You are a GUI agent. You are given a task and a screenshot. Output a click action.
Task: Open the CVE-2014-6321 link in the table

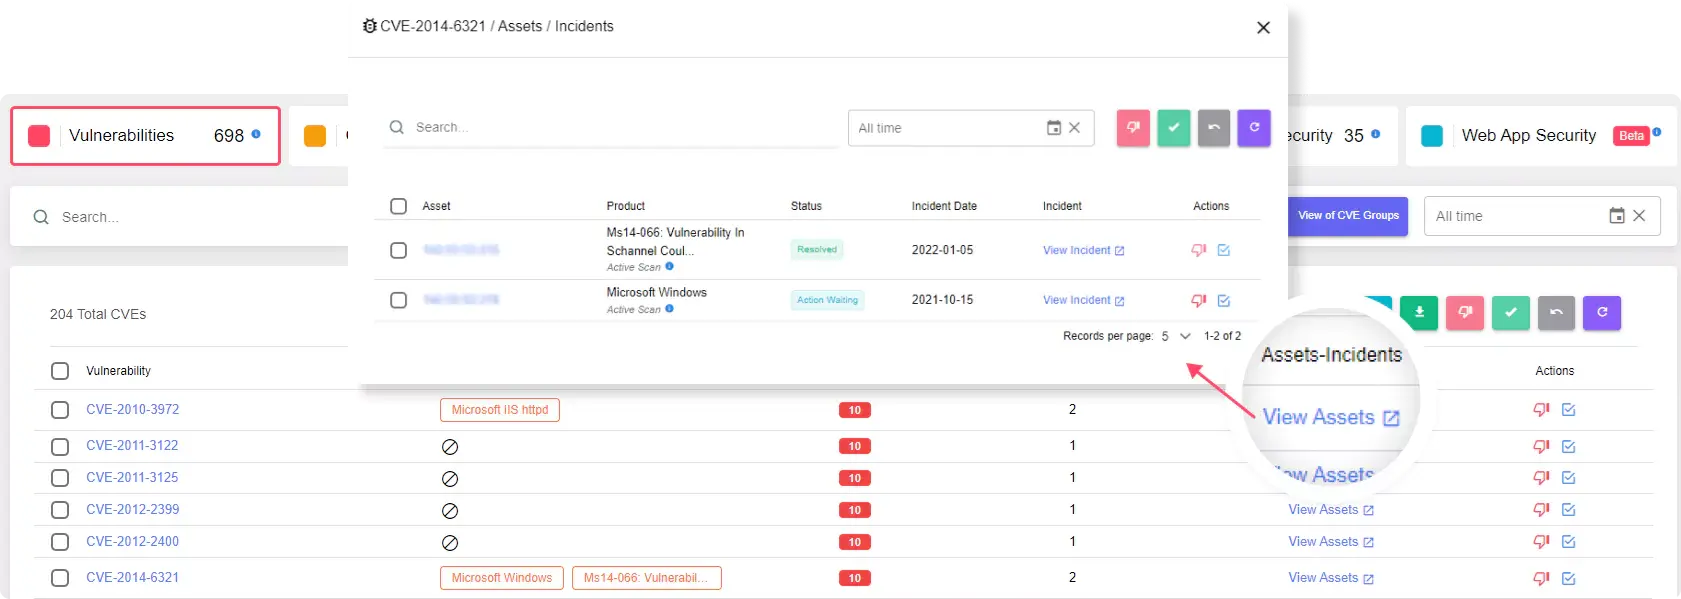click(133, 577)
